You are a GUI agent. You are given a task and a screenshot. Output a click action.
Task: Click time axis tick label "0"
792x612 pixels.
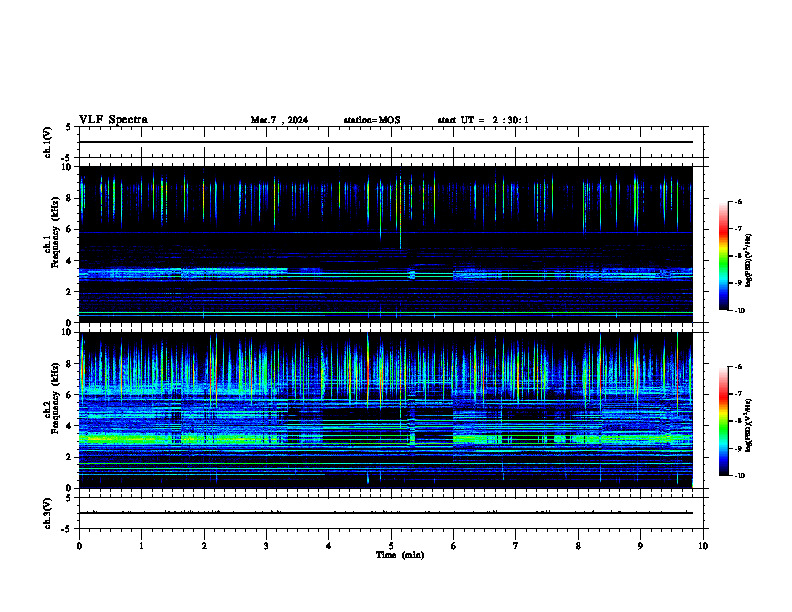[x=79, y=546]
